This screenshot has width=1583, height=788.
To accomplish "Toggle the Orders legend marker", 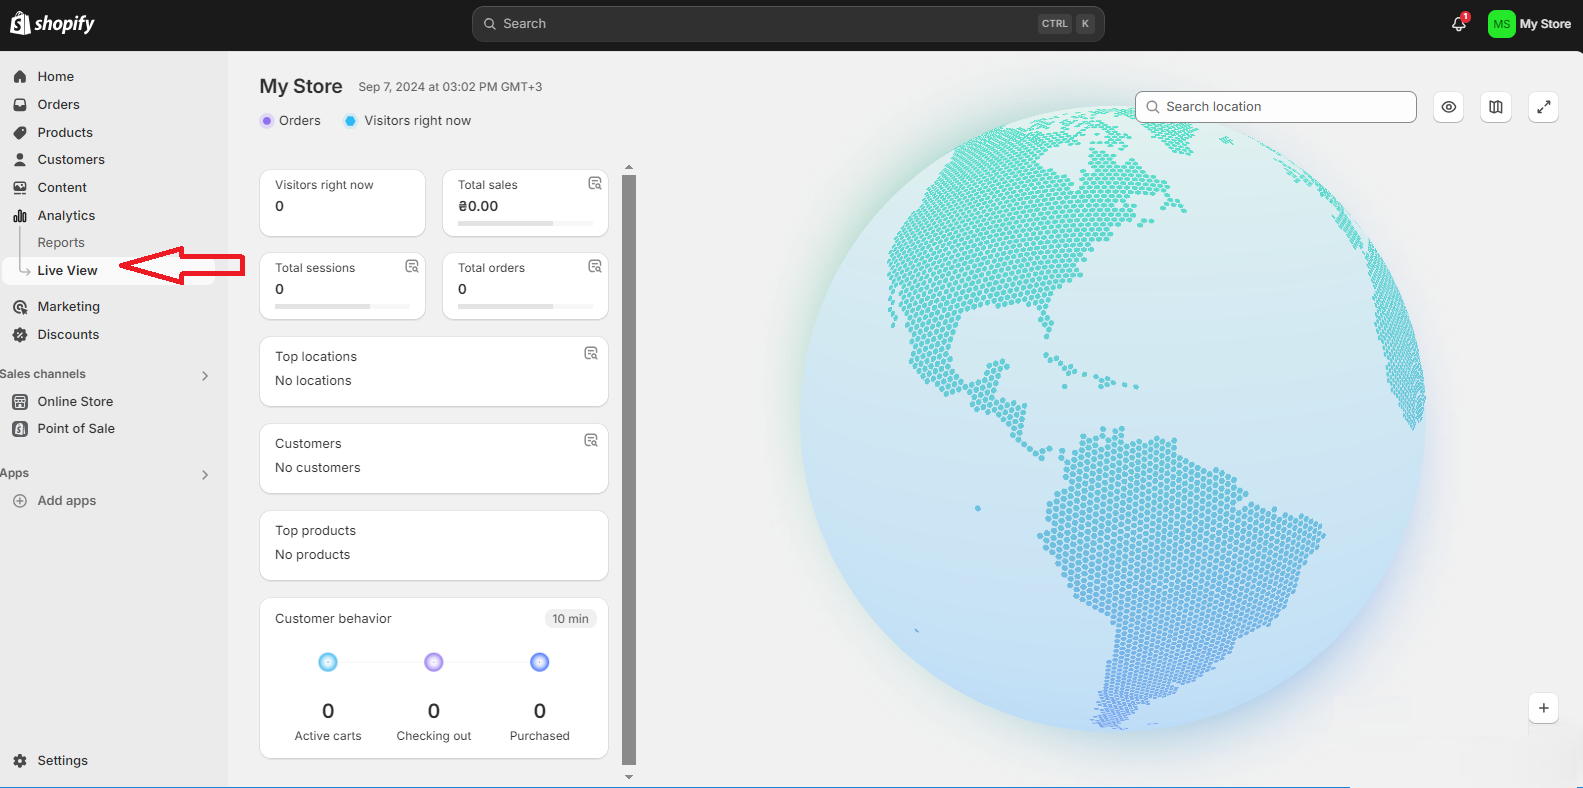I will pos(267,121).
